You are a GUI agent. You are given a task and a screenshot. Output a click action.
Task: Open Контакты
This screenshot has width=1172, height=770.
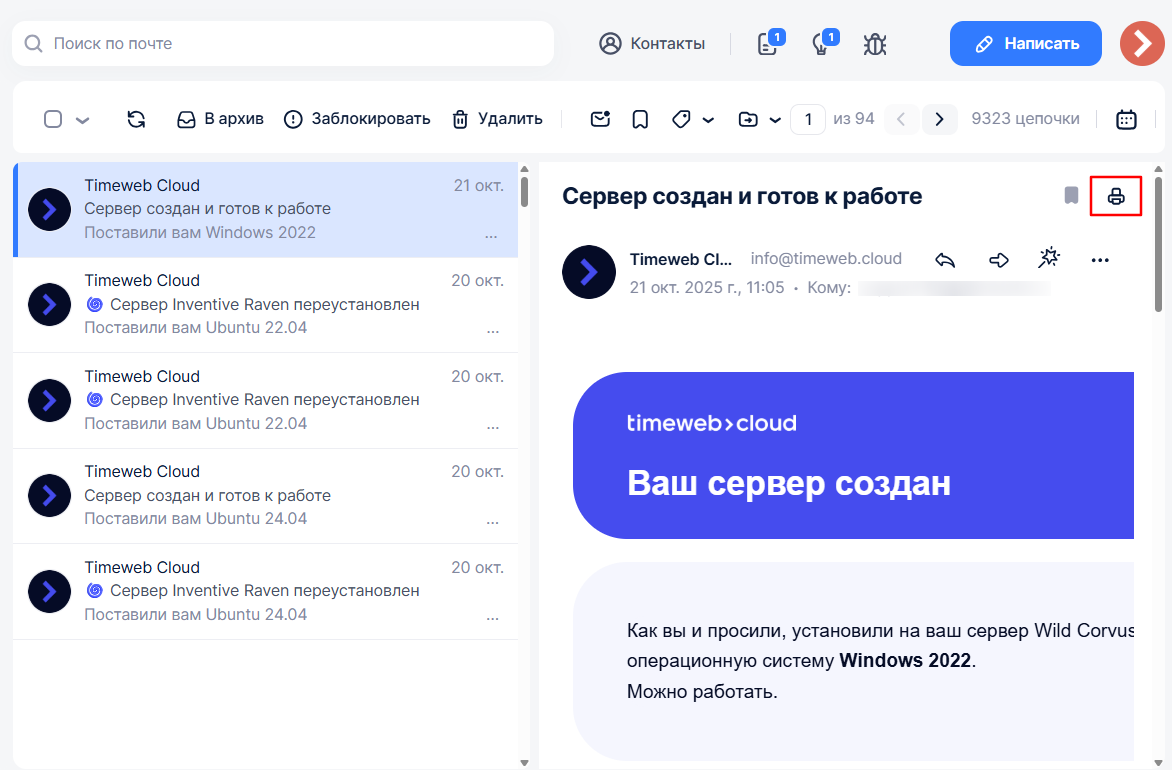click(652, 43)
